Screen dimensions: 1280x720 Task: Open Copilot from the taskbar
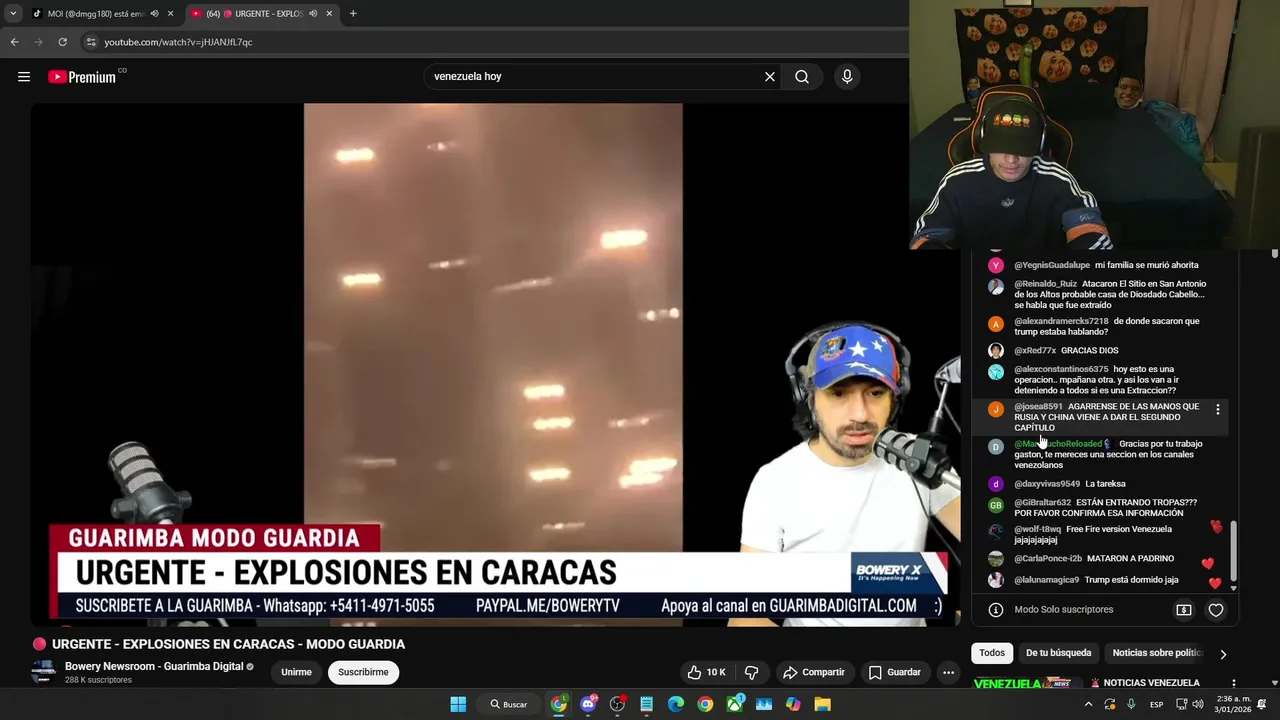(x=793, y=704)
